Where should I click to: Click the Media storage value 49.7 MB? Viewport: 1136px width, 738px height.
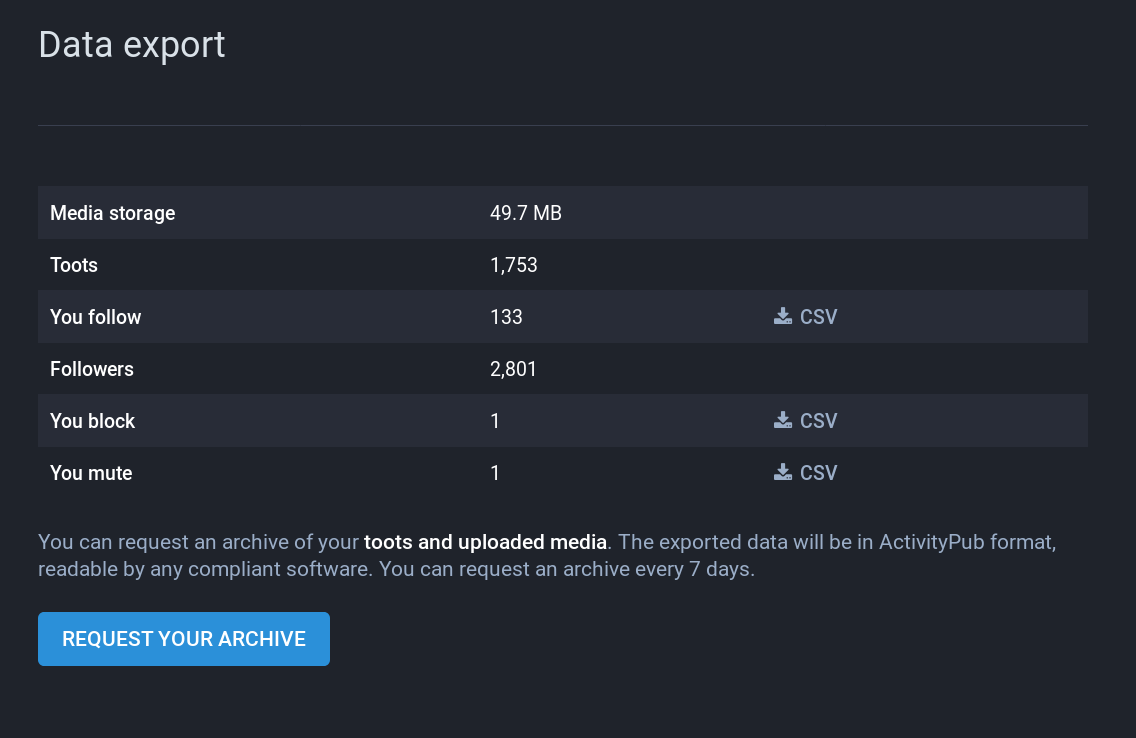click(x=525, y=212)
